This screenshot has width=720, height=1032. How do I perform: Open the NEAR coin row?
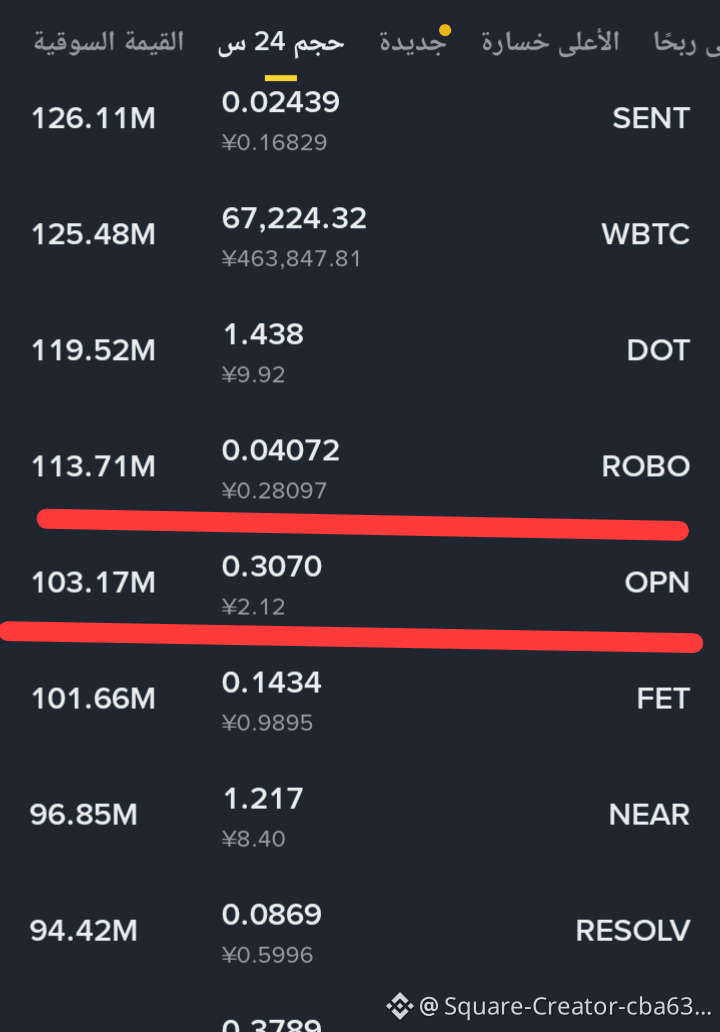tap(360, 815)
